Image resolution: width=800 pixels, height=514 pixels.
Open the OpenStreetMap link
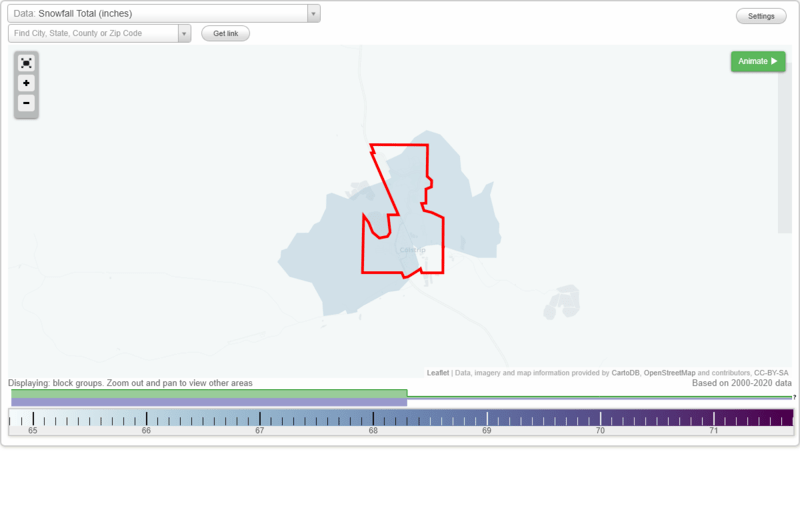coord(669,373)
